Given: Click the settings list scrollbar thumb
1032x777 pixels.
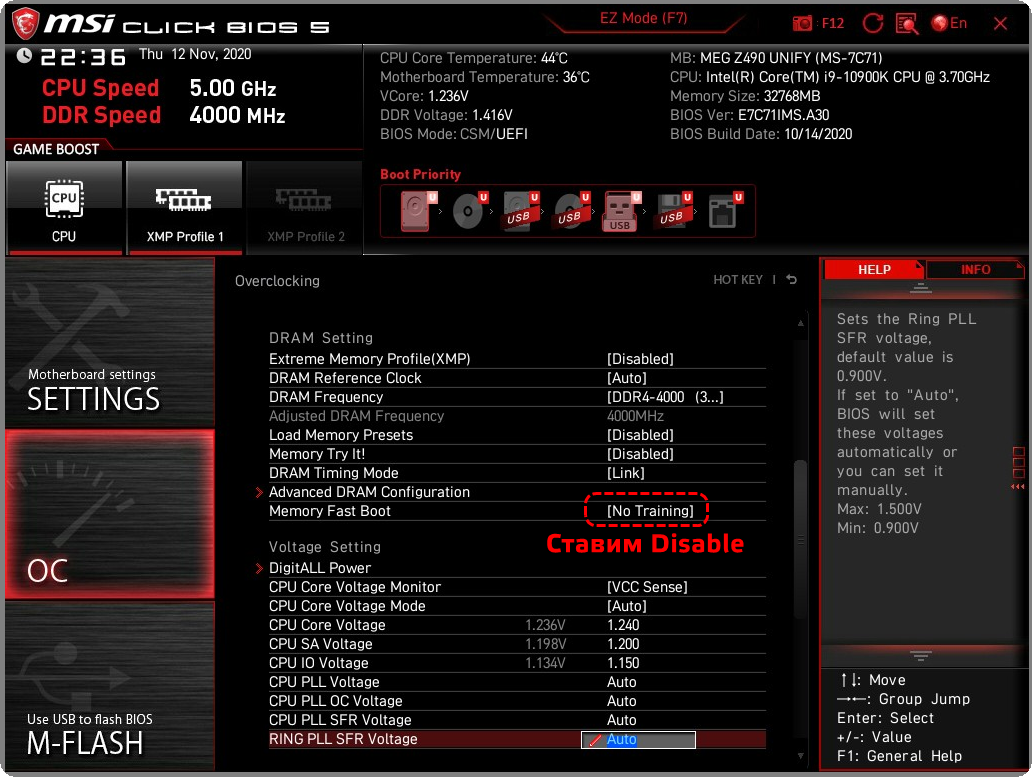Looking at the screenshot, I should [x=800, y=539].
